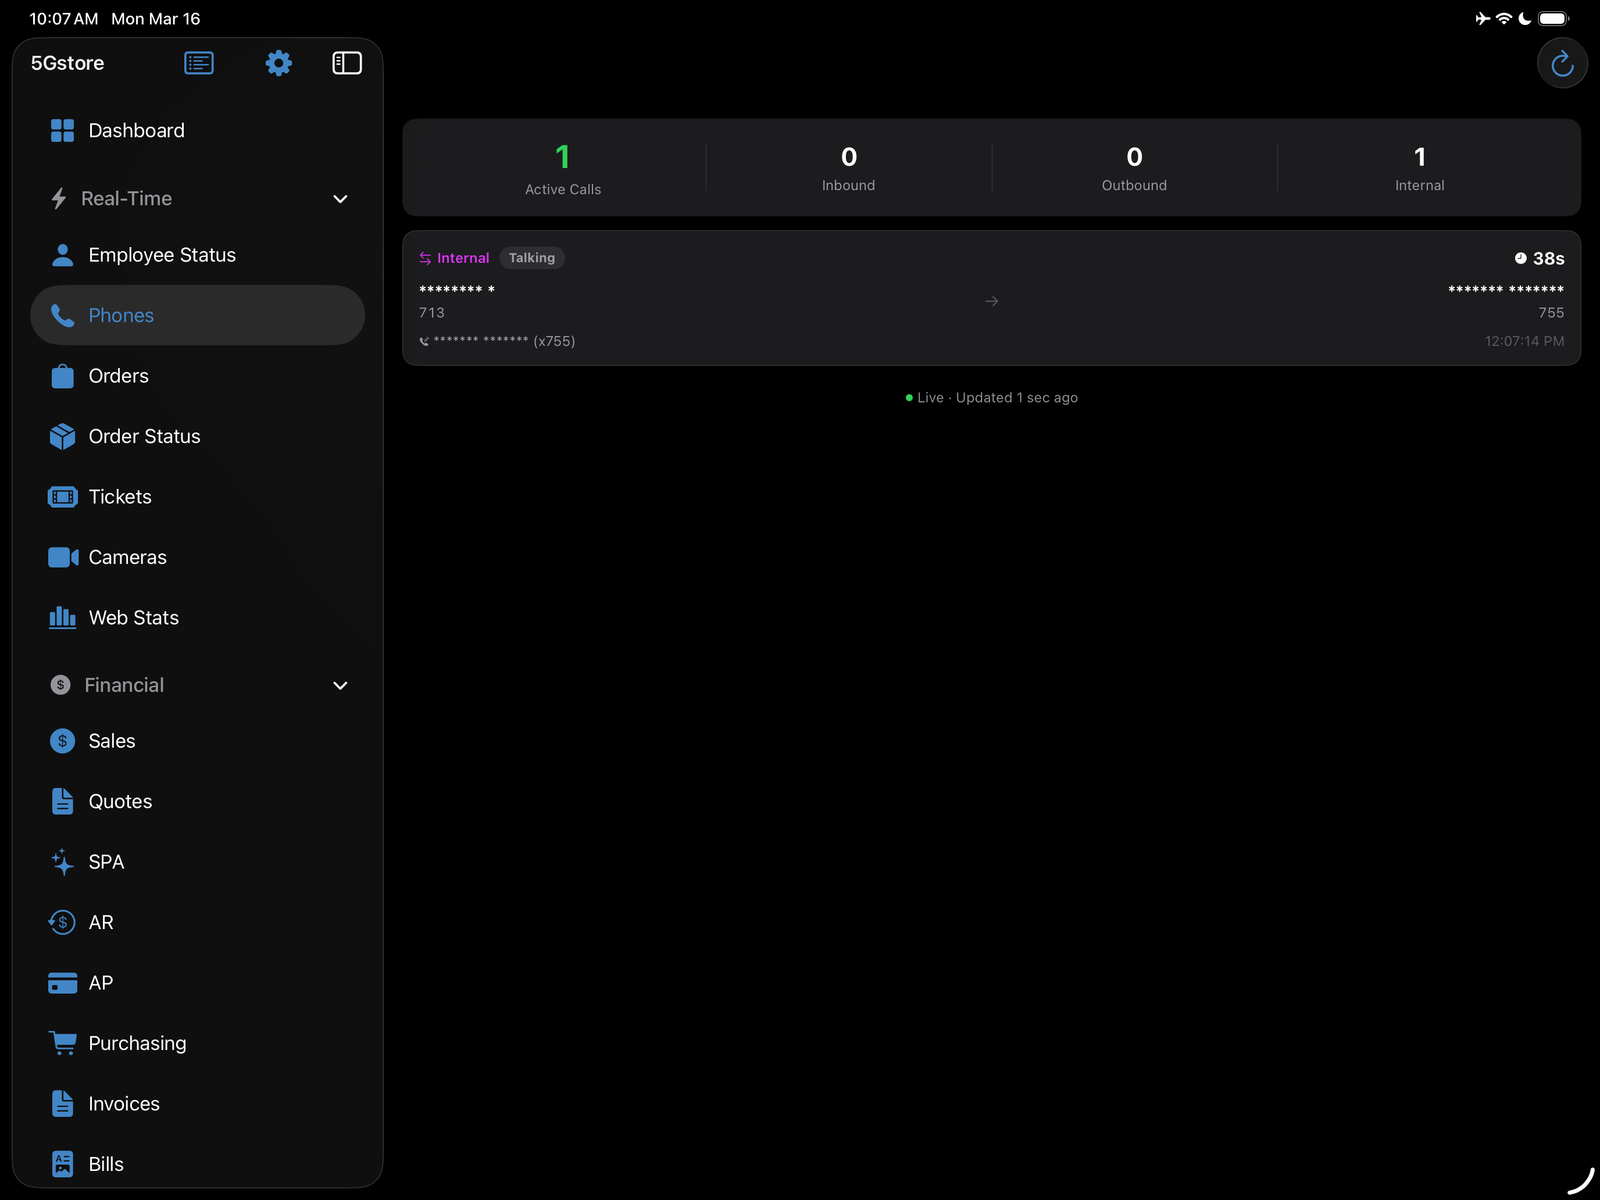Click the Orders bag icon
This screenshot has width=1600, height=1200.
62,375
